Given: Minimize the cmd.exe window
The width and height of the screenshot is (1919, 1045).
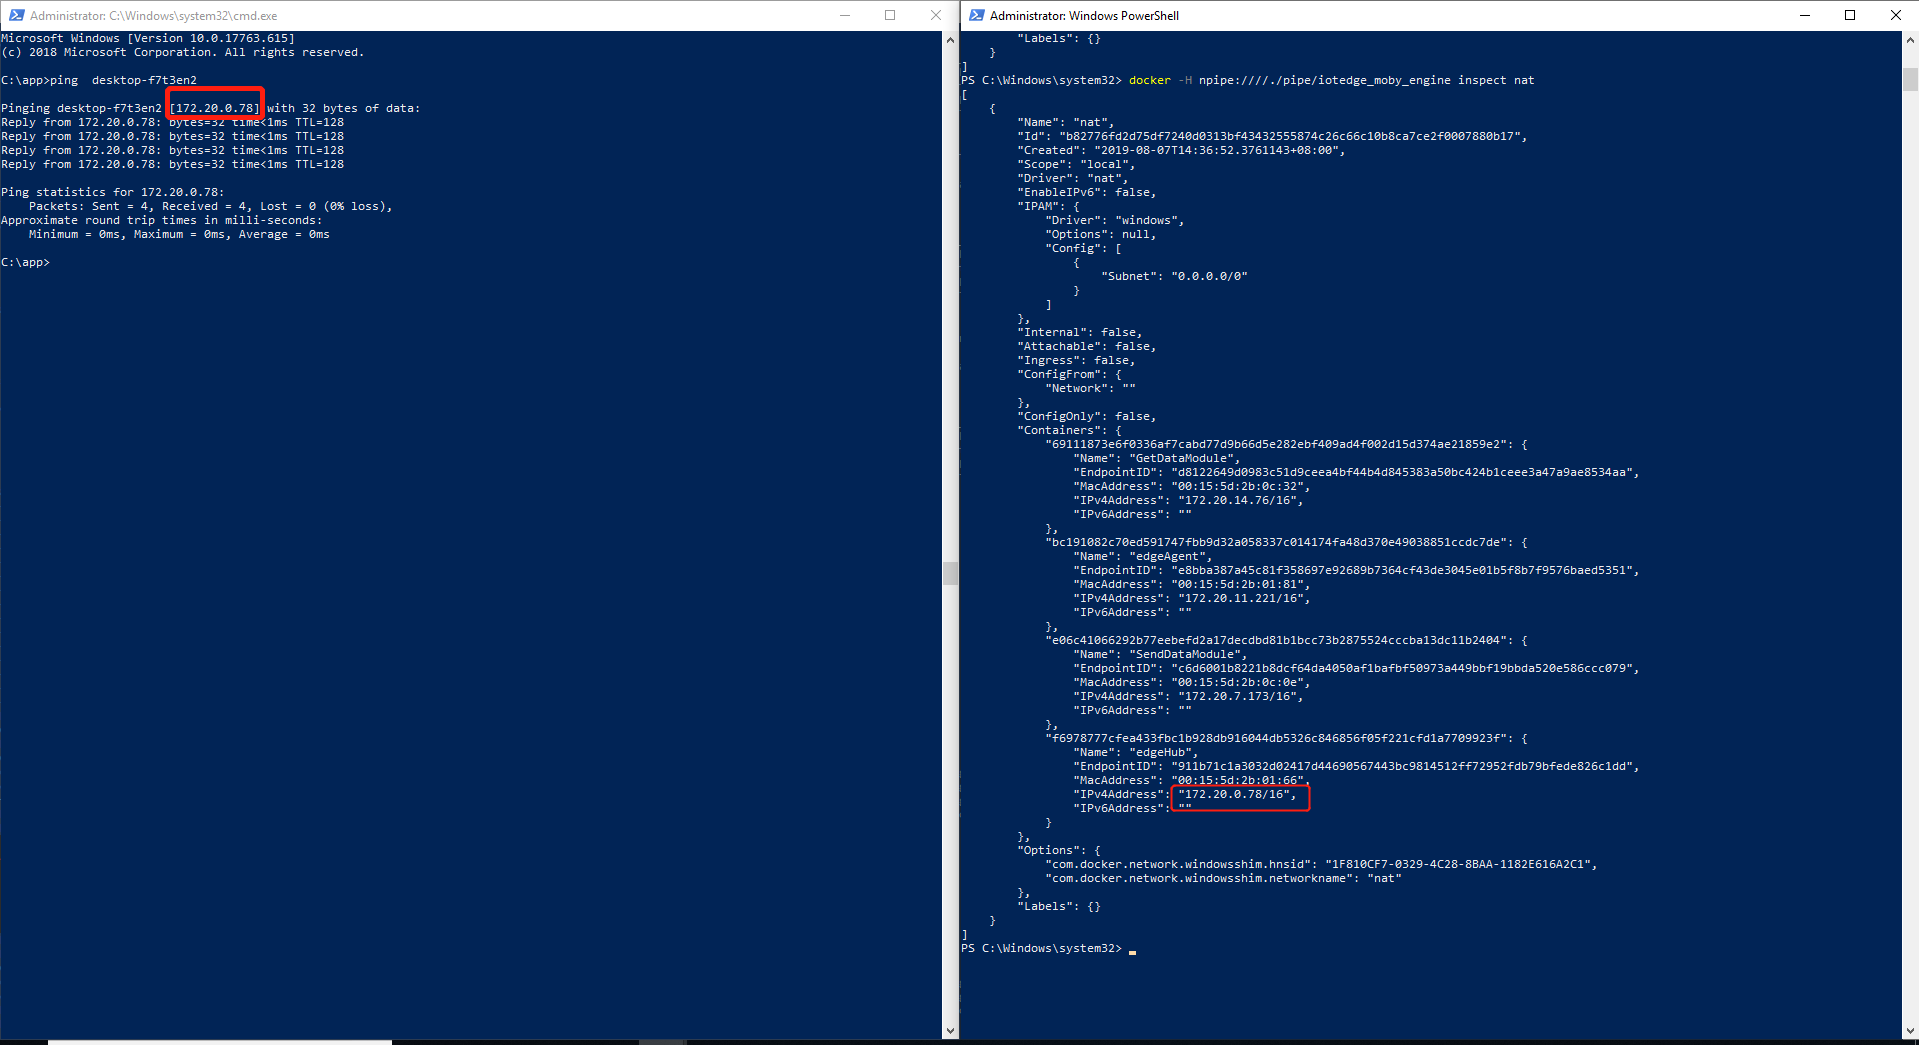Looking at the screenshot, I should click(845, 15).
